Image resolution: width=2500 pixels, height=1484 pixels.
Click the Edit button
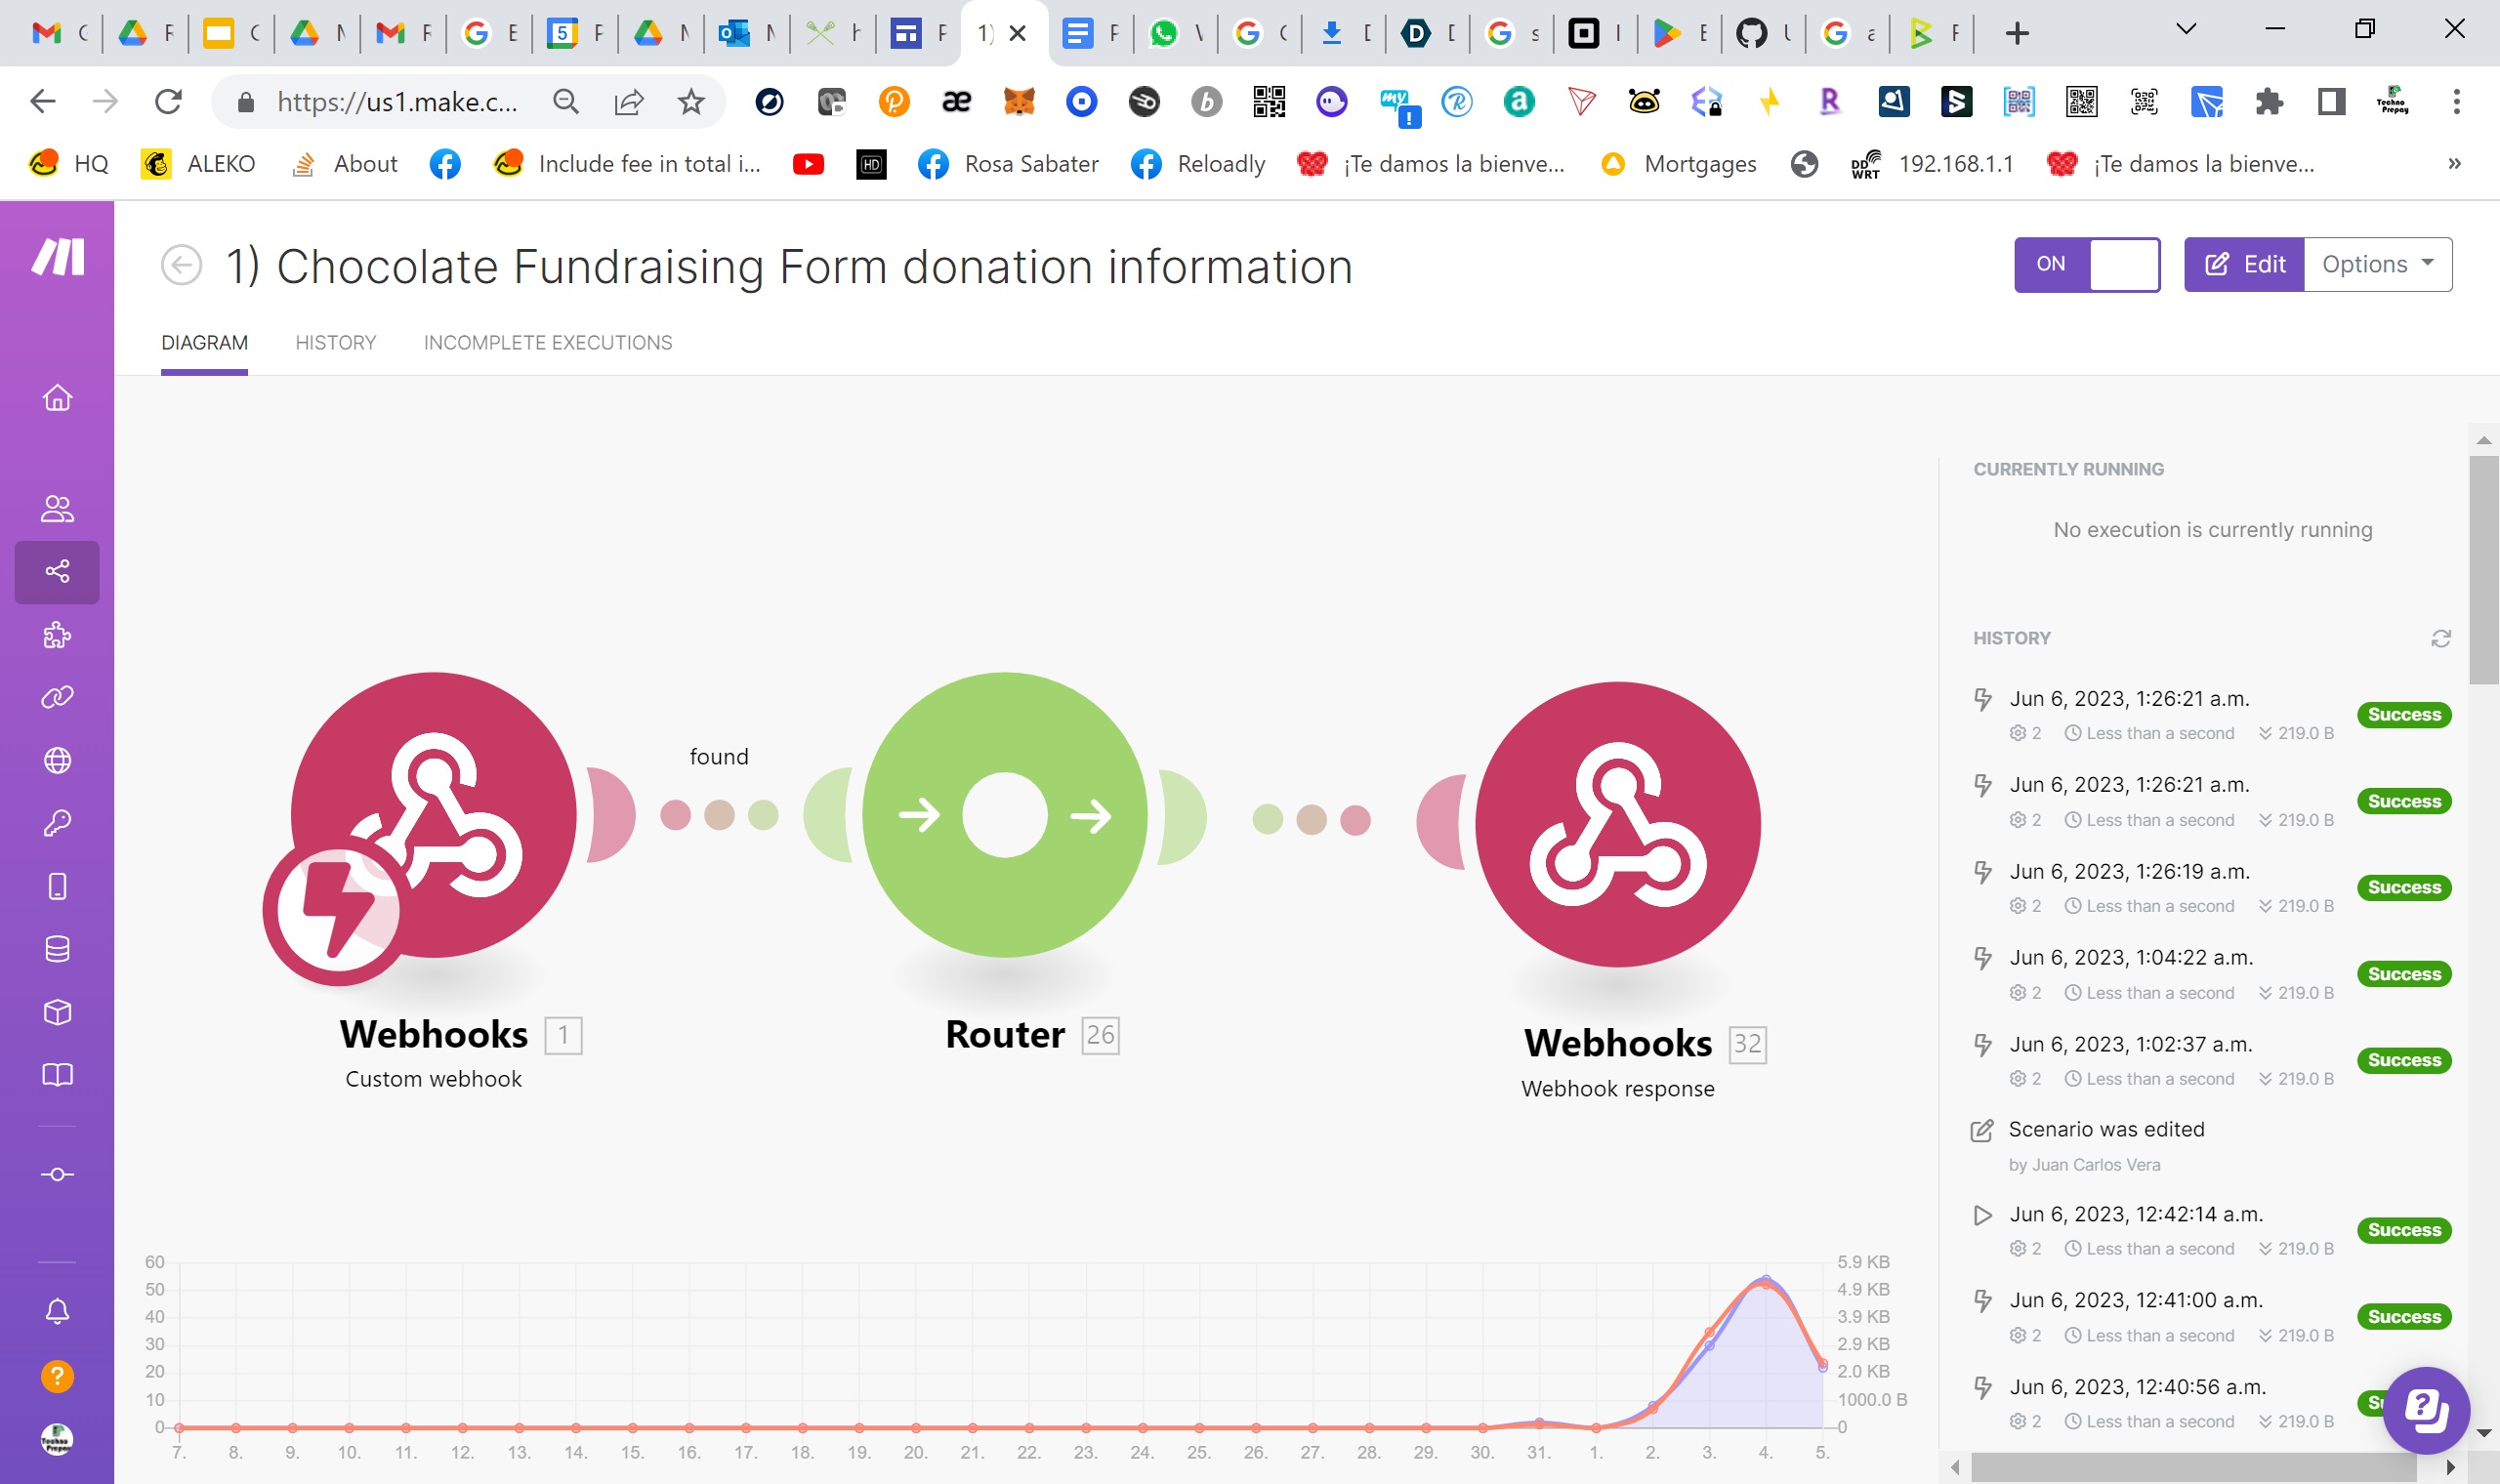click(x=2244, y=264)
